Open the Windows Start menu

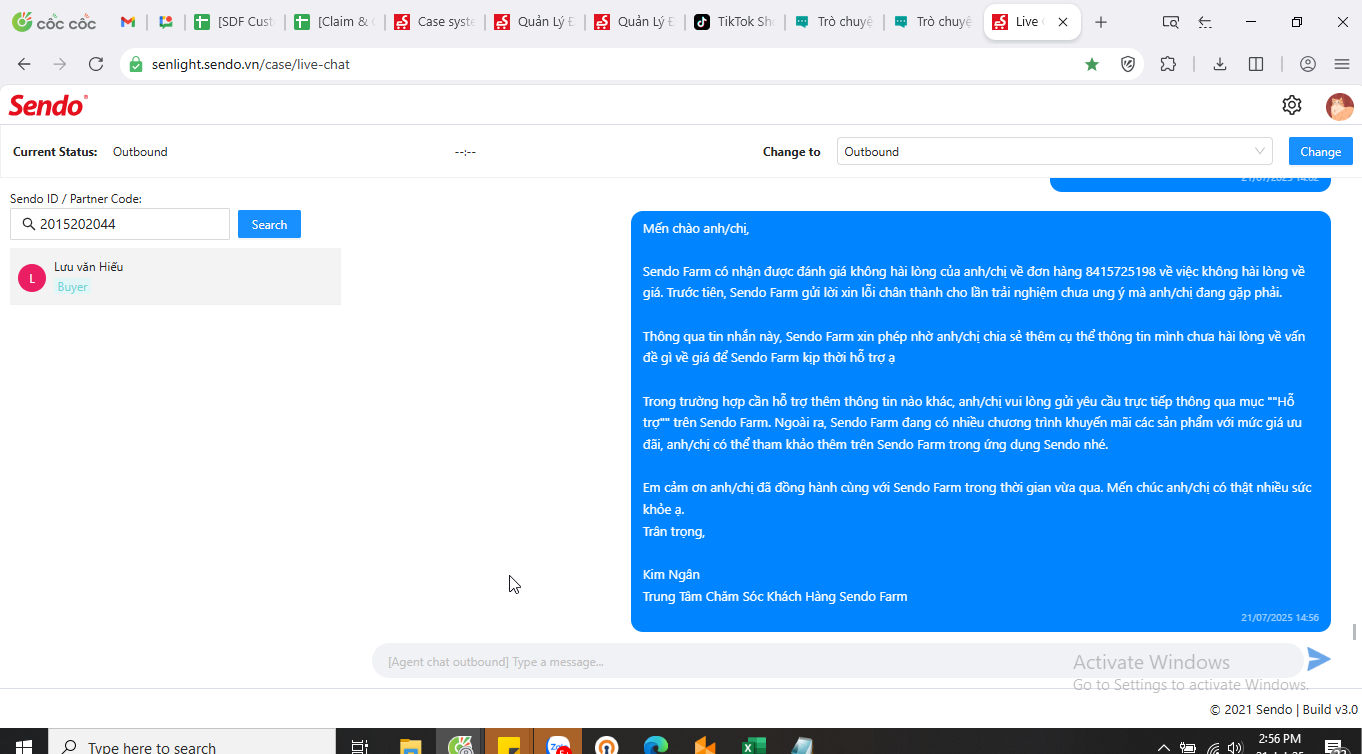(22, 745)
